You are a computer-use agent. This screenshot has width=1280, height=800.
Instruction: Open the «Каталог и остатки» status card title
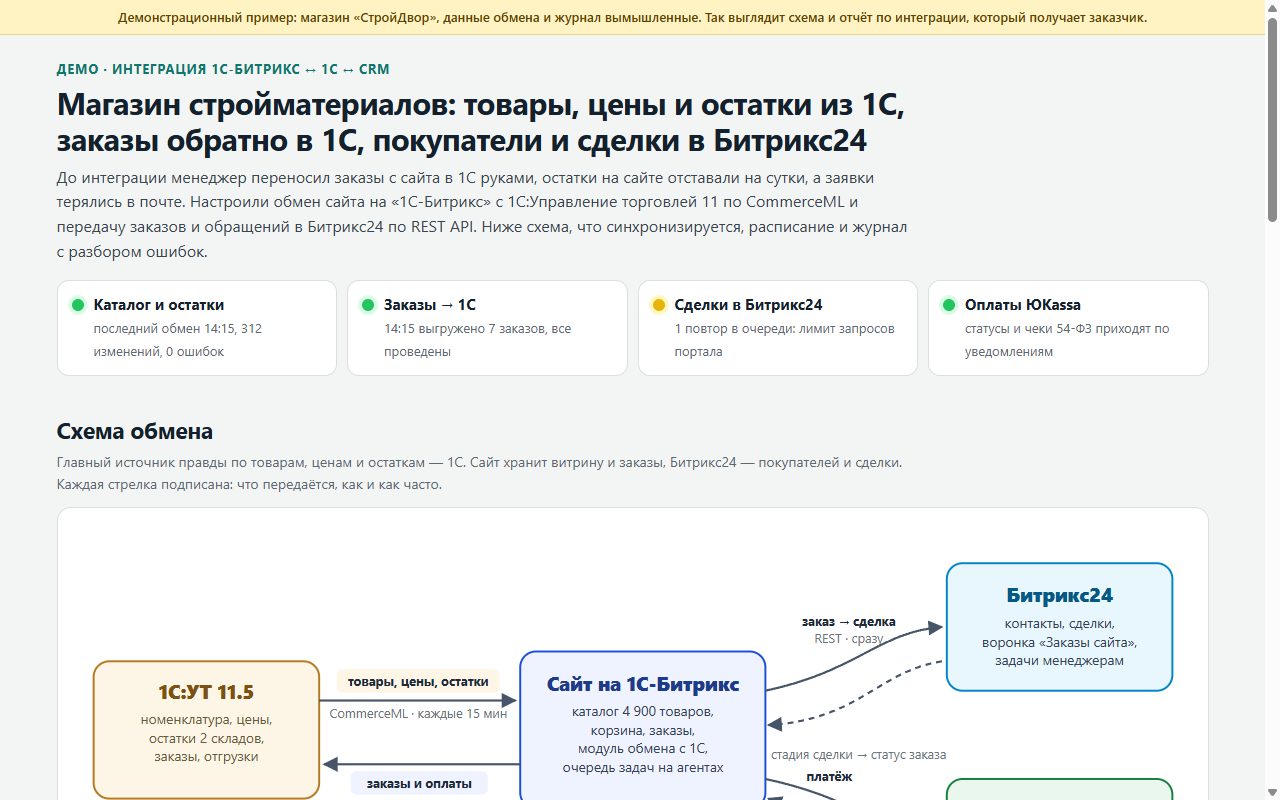coord(159,305)
